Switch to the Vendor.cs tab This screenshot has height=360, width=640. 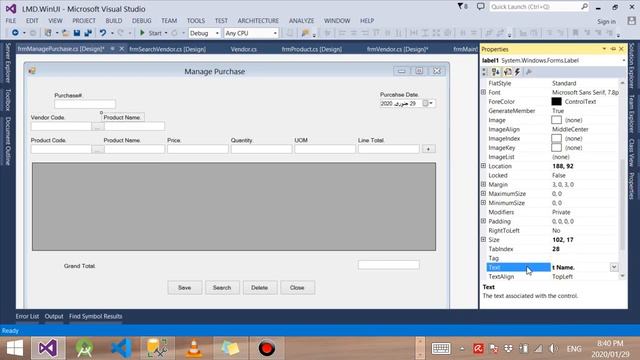coord(244,49)
